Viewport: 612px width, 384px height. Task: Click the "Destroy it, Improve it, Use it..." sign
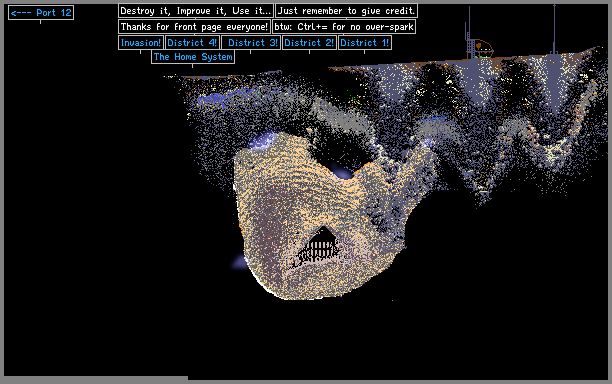click(x=196, y=11)
